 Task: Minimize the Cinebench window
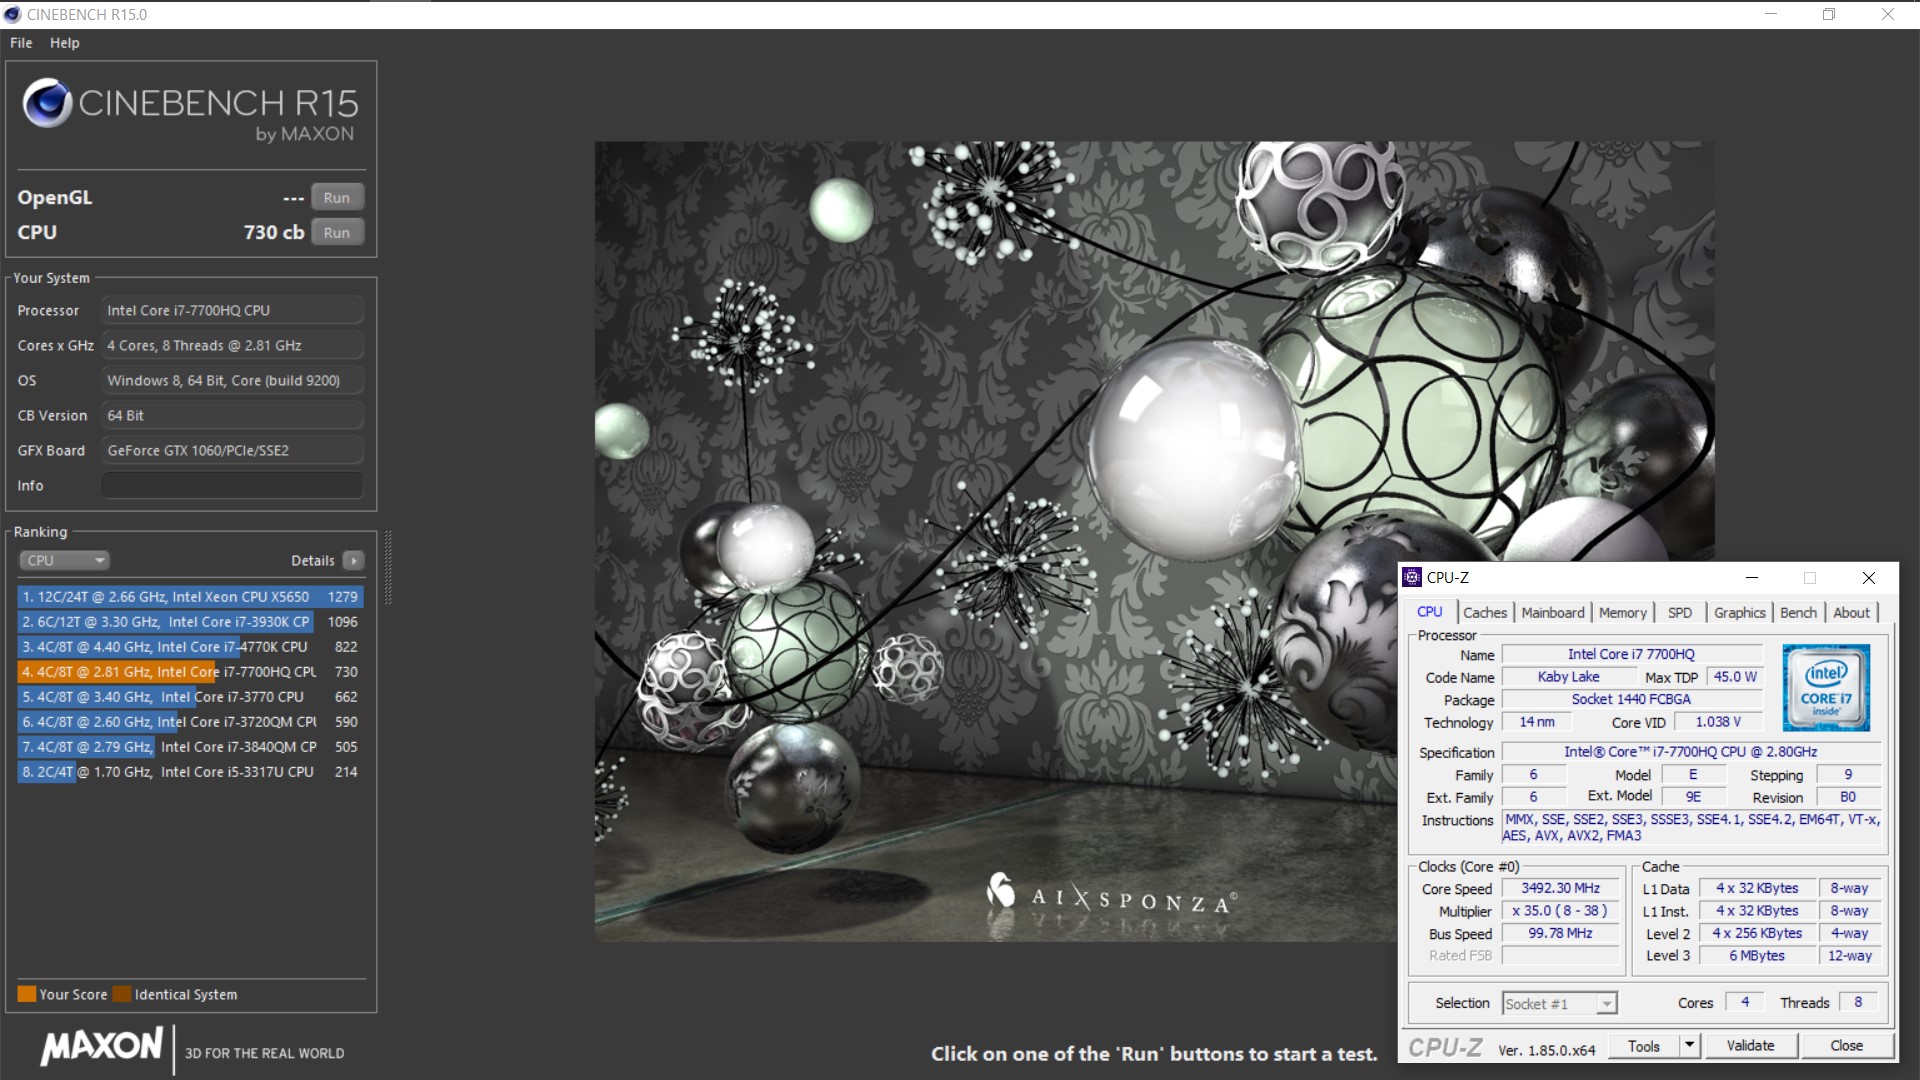[x=1771, y=14]
